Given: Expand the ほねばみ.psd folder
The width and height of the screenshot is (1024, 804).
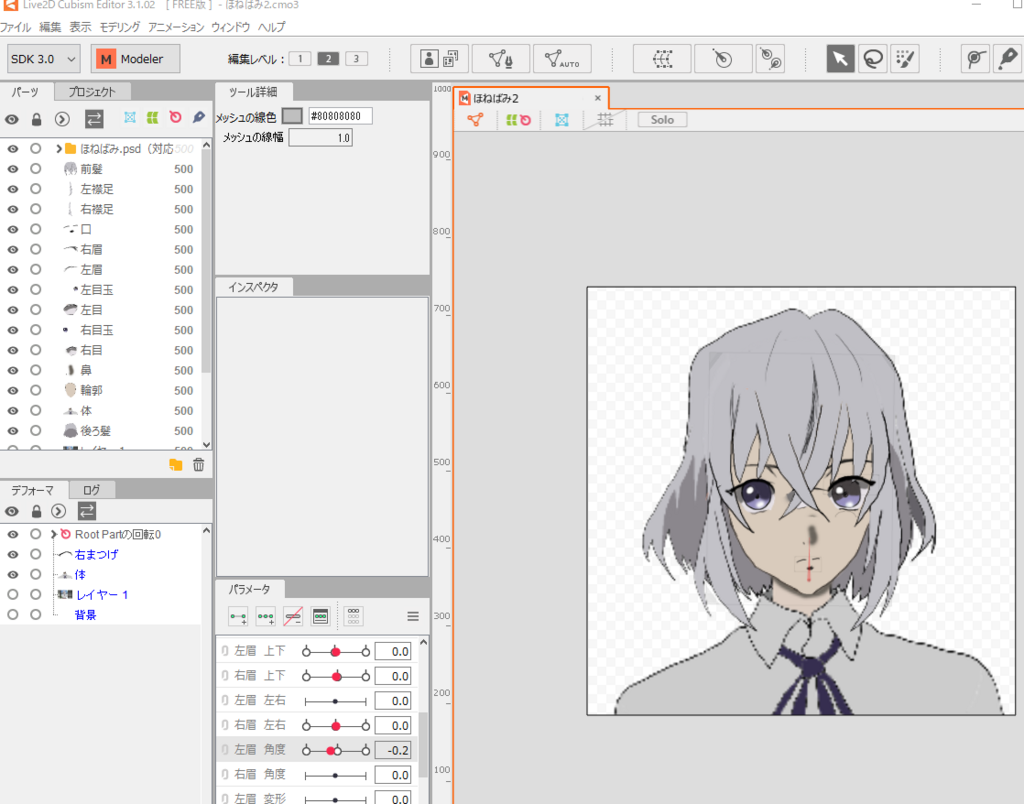Looking at the screenshot, I should (59, 149).
